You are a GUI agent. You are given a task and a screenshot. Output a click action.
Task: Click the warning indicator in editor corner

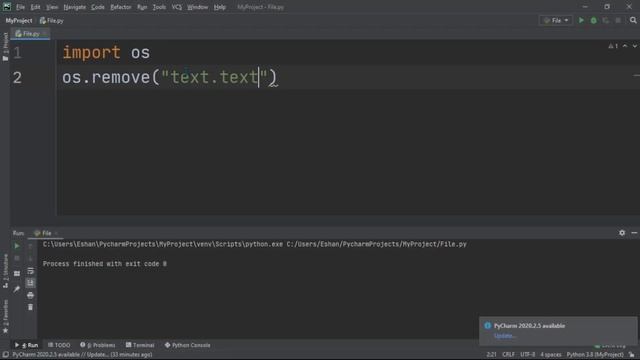(x=613, y=46)
